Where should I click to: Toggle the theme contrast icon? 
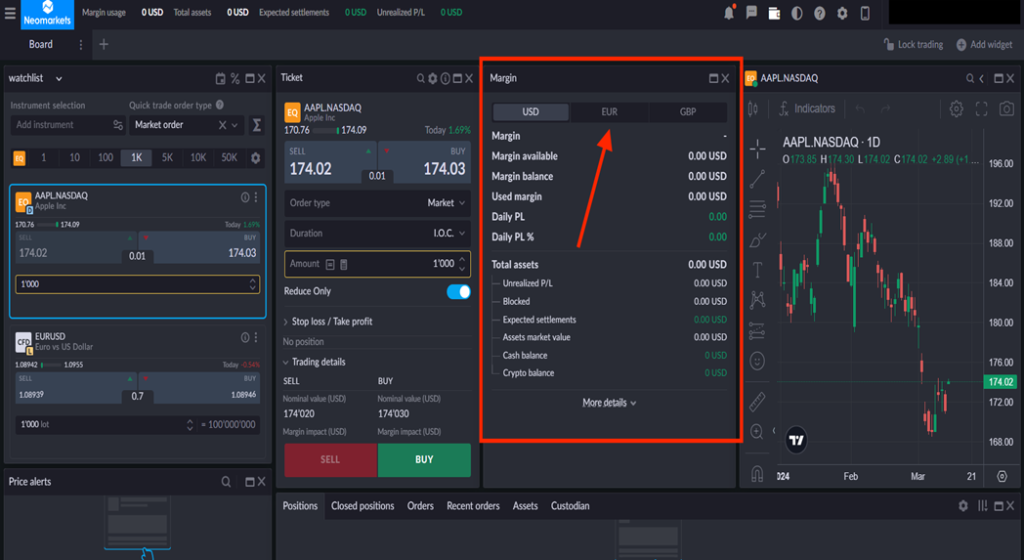point(797,13)
